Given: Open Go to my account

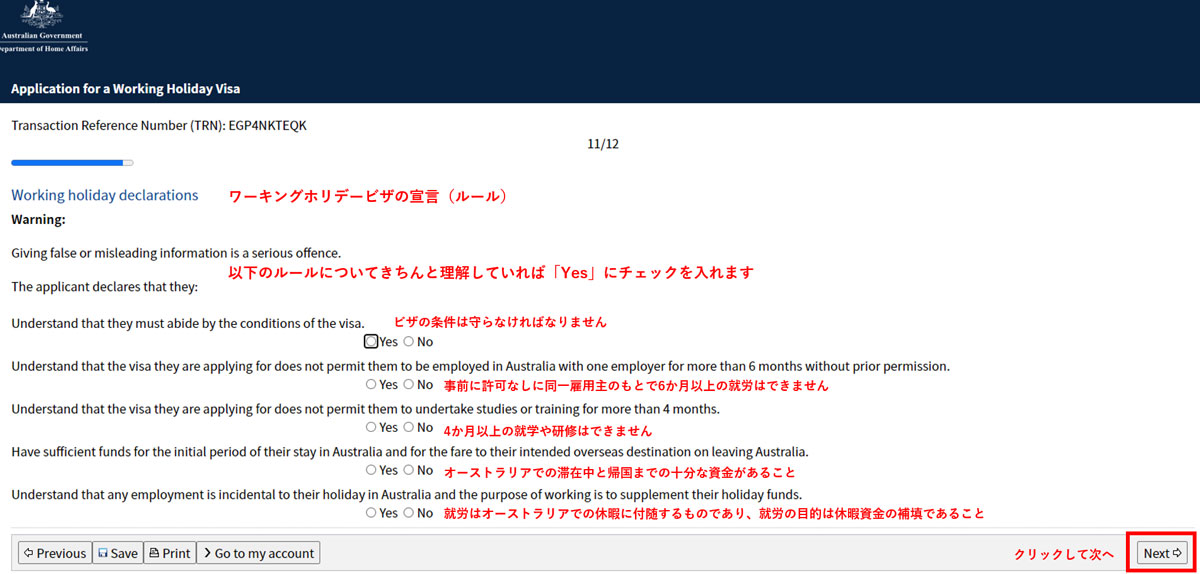Looking at the screenshot, I should coord(258,553).
